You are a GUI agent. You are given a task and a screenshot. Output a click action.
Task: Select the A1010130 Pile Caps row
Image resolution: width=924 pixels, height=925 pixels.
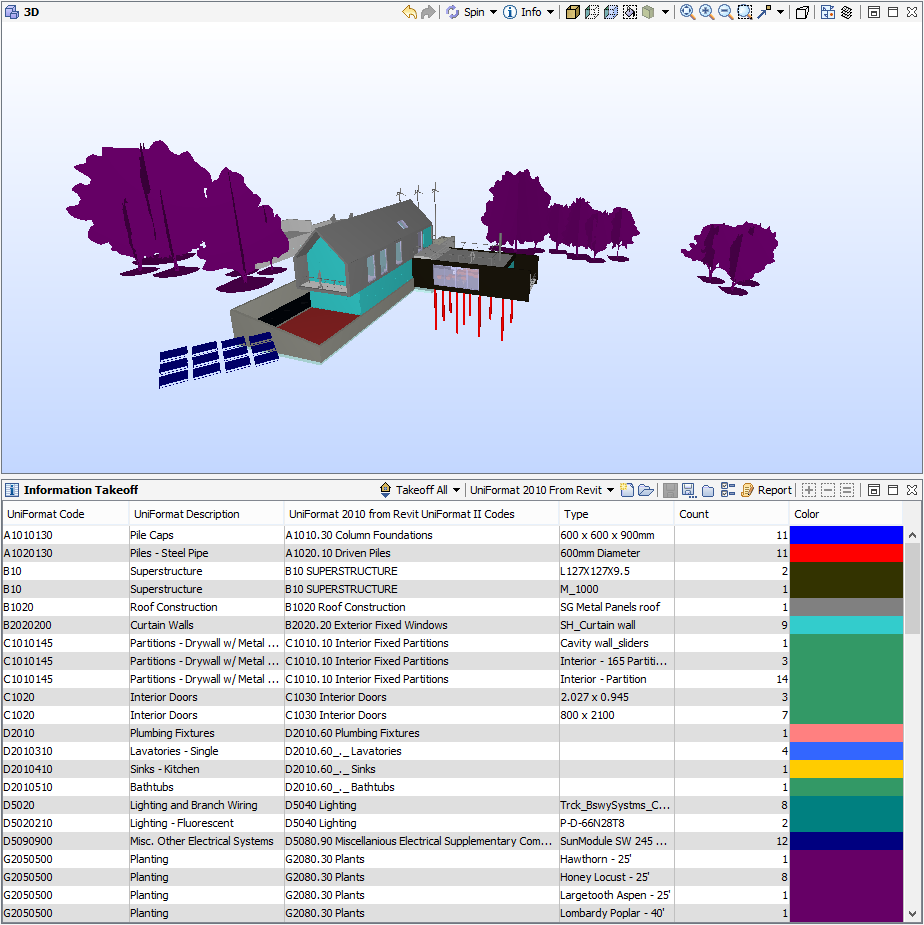click(x=453, y=535)
